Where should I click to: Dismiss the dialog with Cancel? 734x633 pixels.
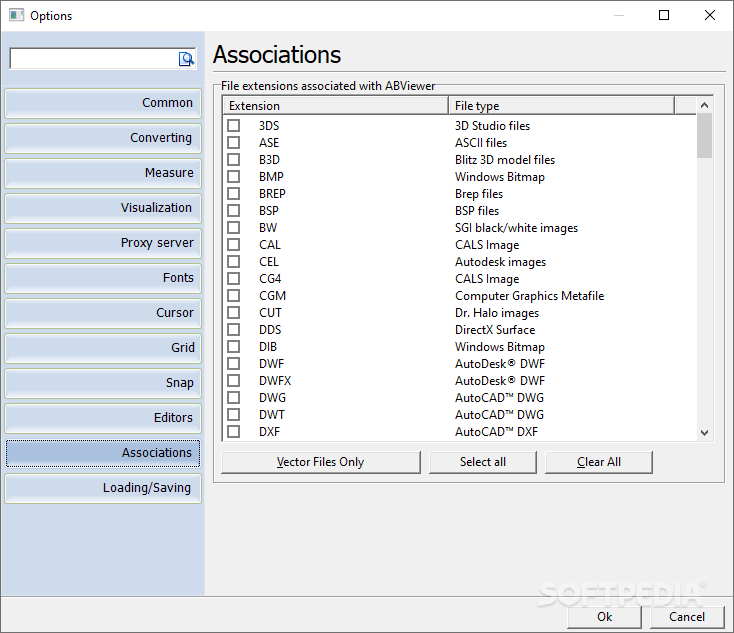(687, 617)
